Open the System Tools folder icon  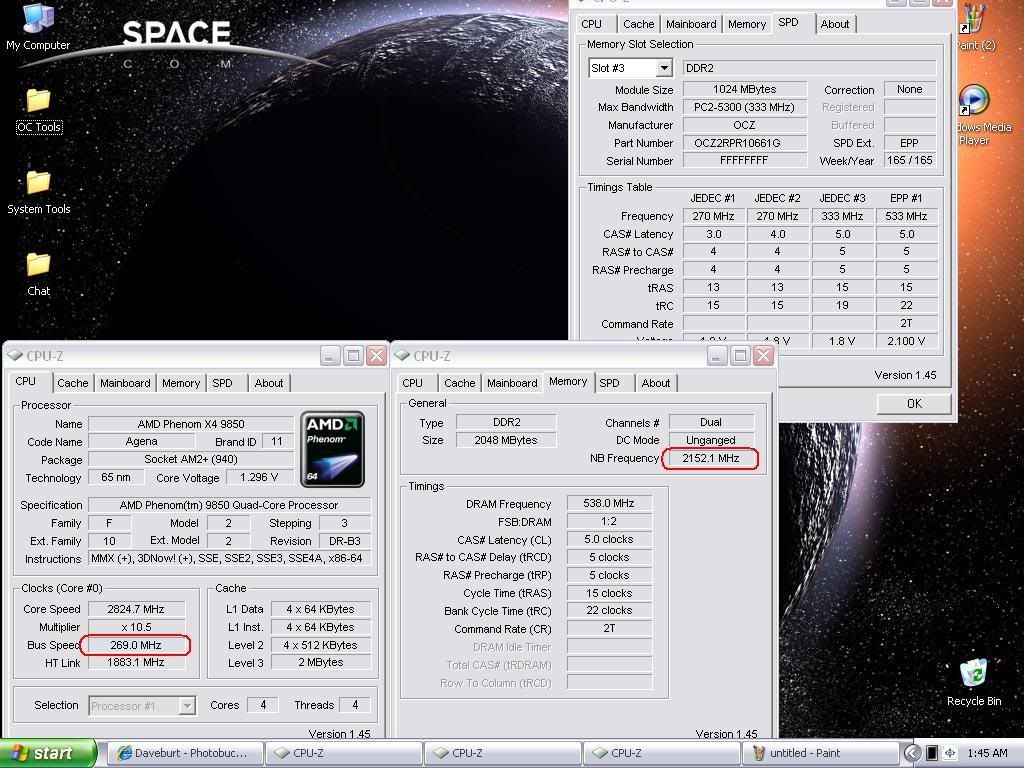39,192
